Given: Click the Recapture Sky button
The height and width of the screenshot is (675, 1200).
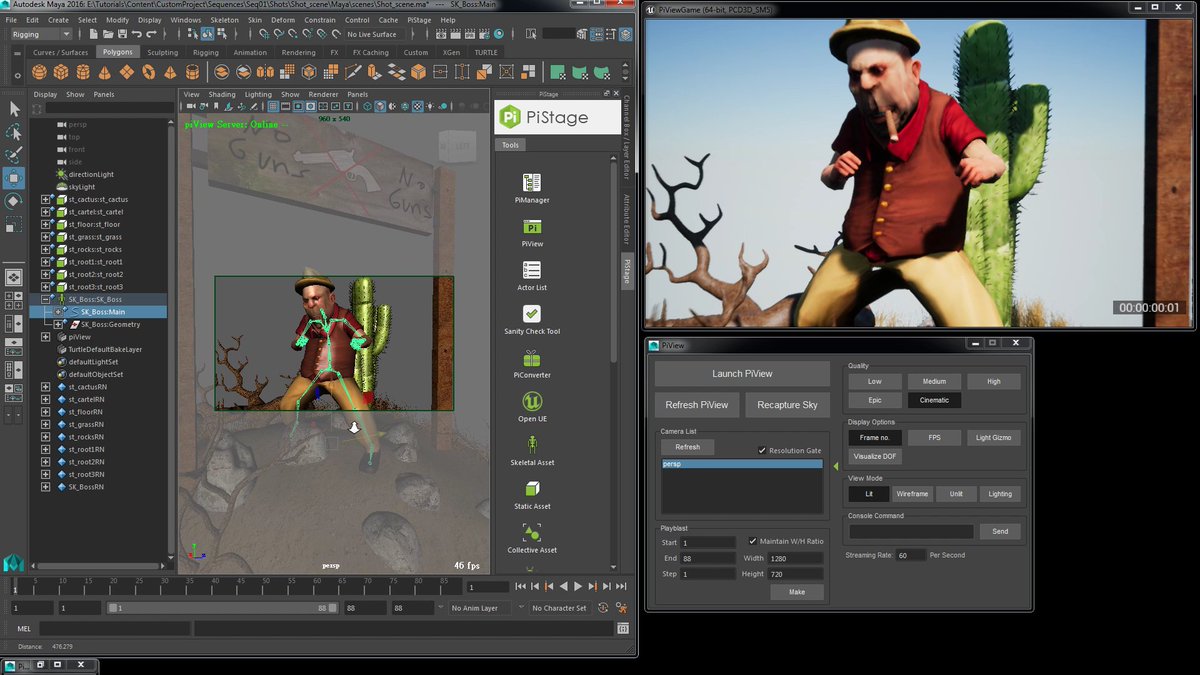Looking at the screenshot, I should pyautogui.click(x=787, y=405).
